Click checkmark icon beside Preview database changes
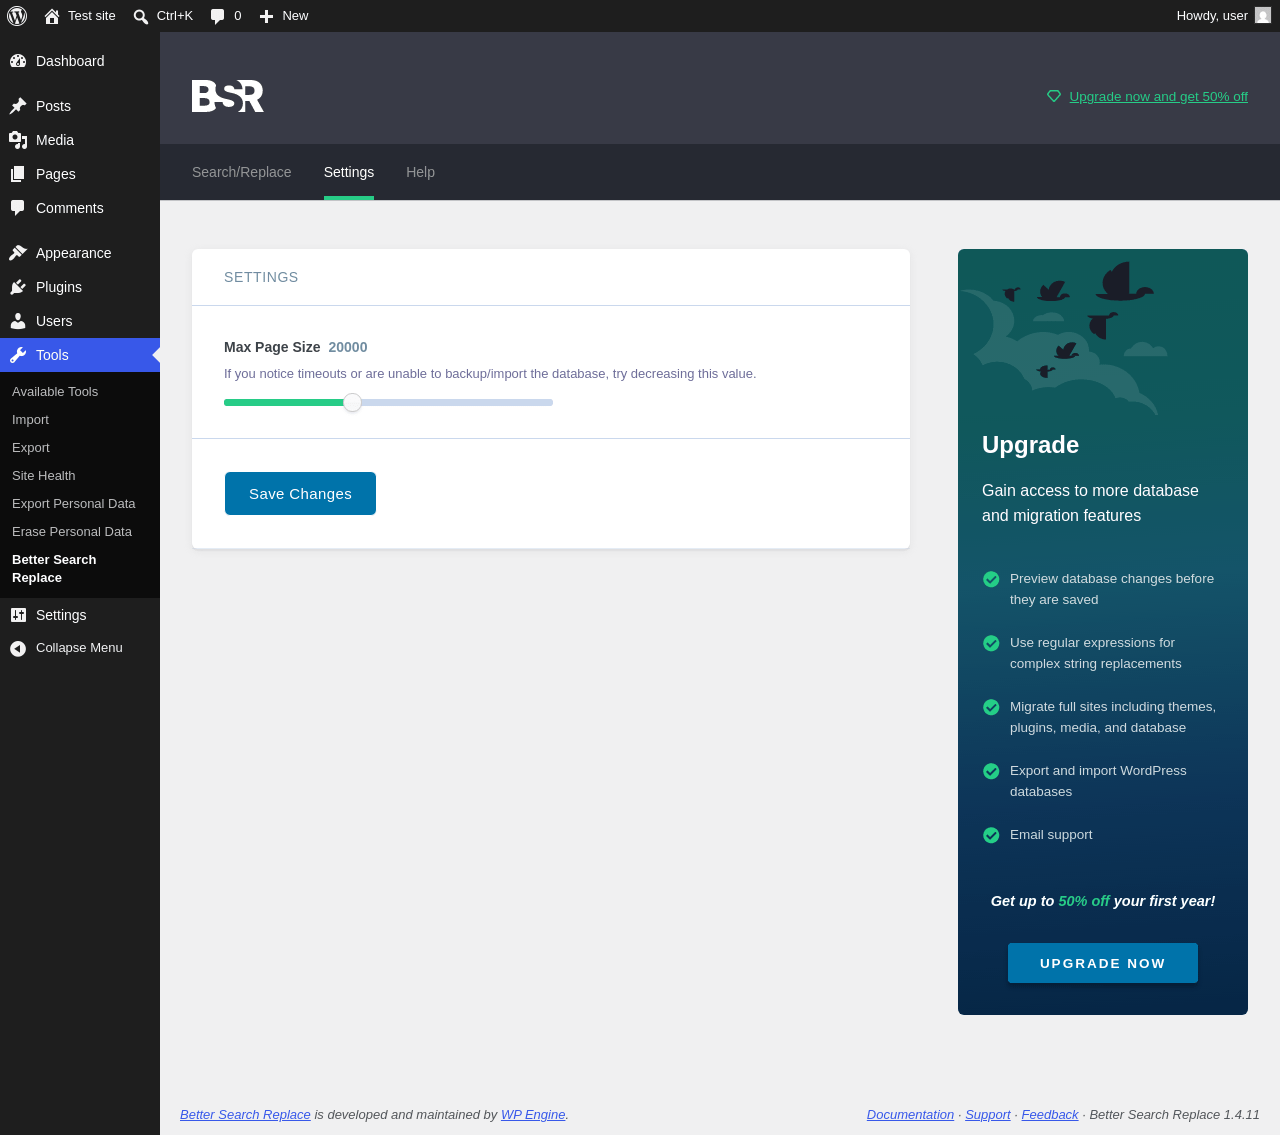1280x1135 pixels. [x=991, y=579]
